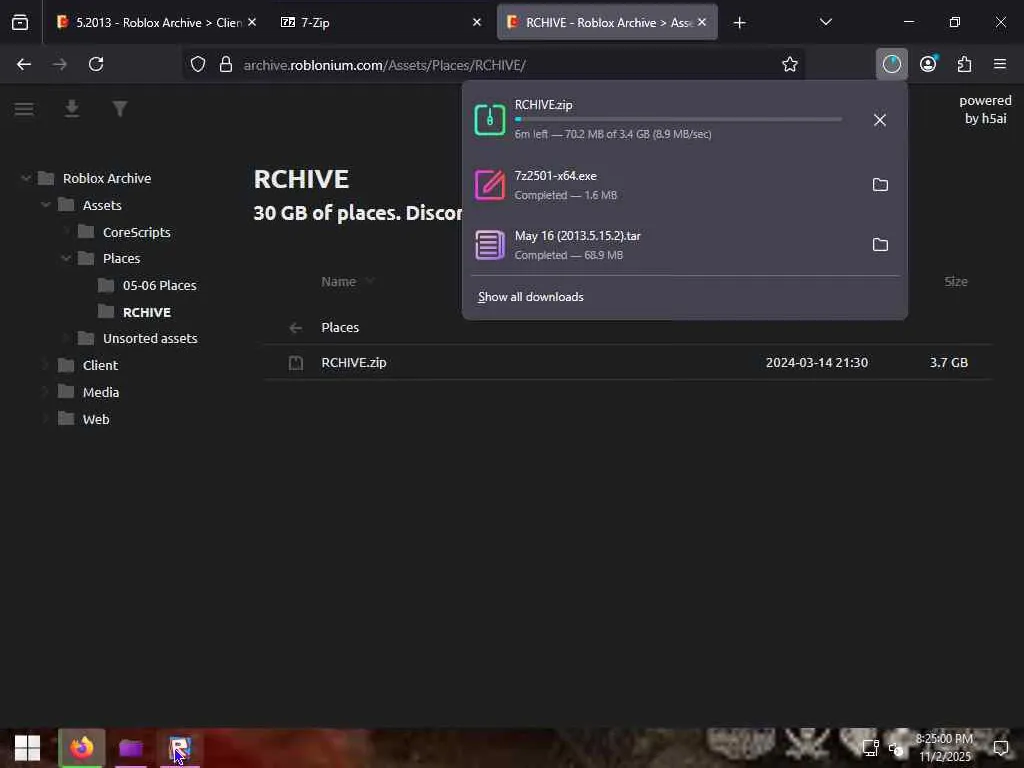Expand the Web tree node

click(x=46, y=419)
